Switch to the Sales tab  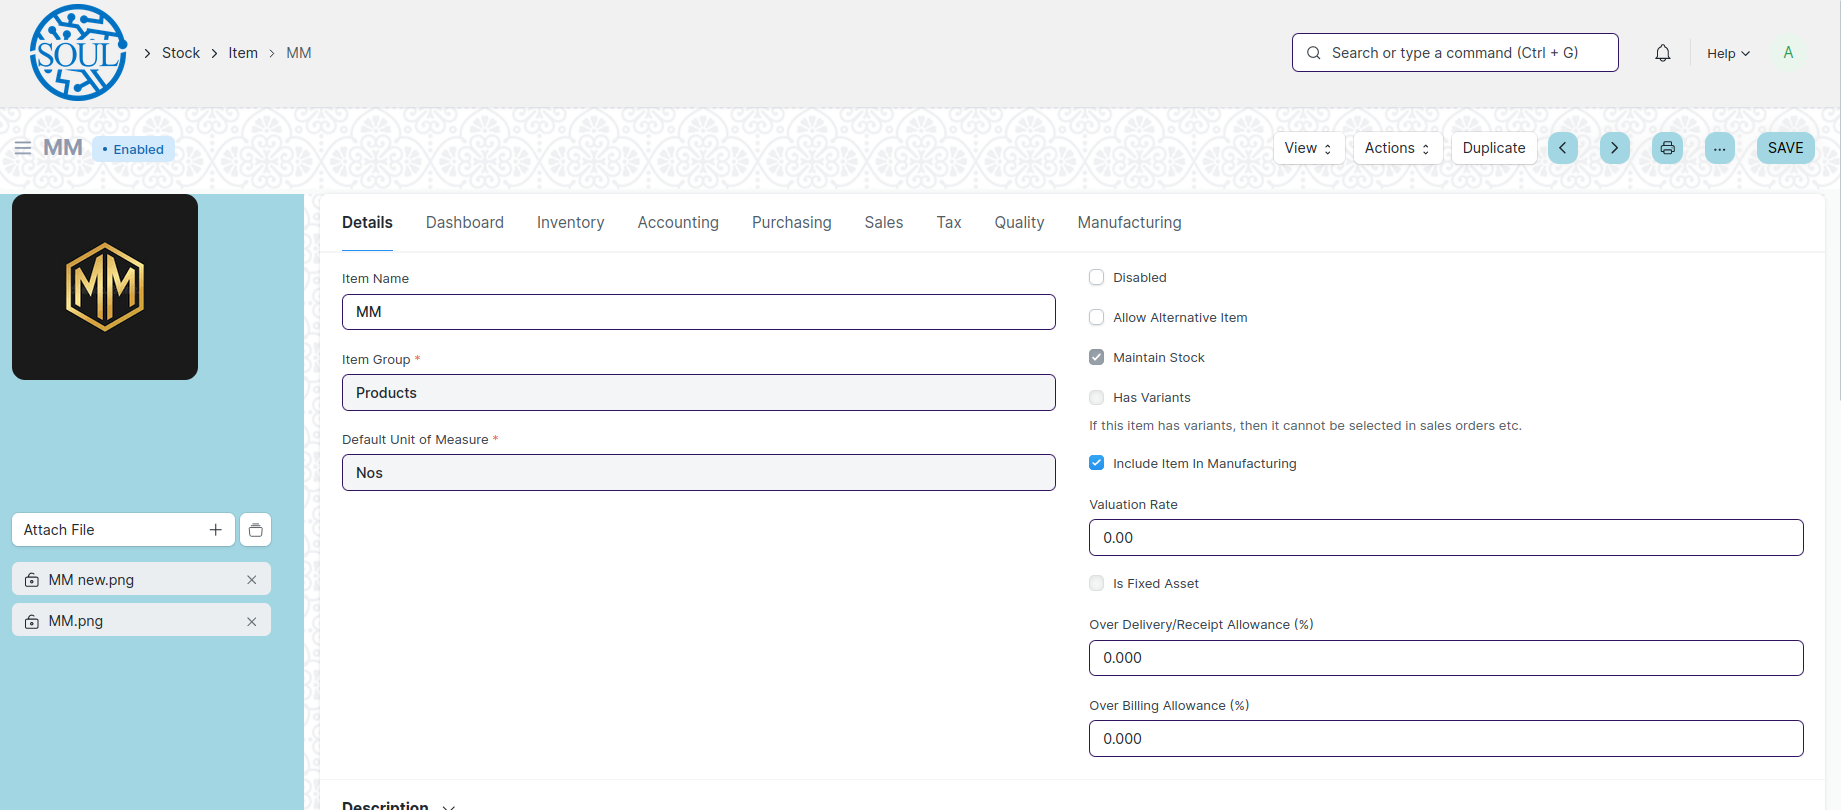click(884, 222)
